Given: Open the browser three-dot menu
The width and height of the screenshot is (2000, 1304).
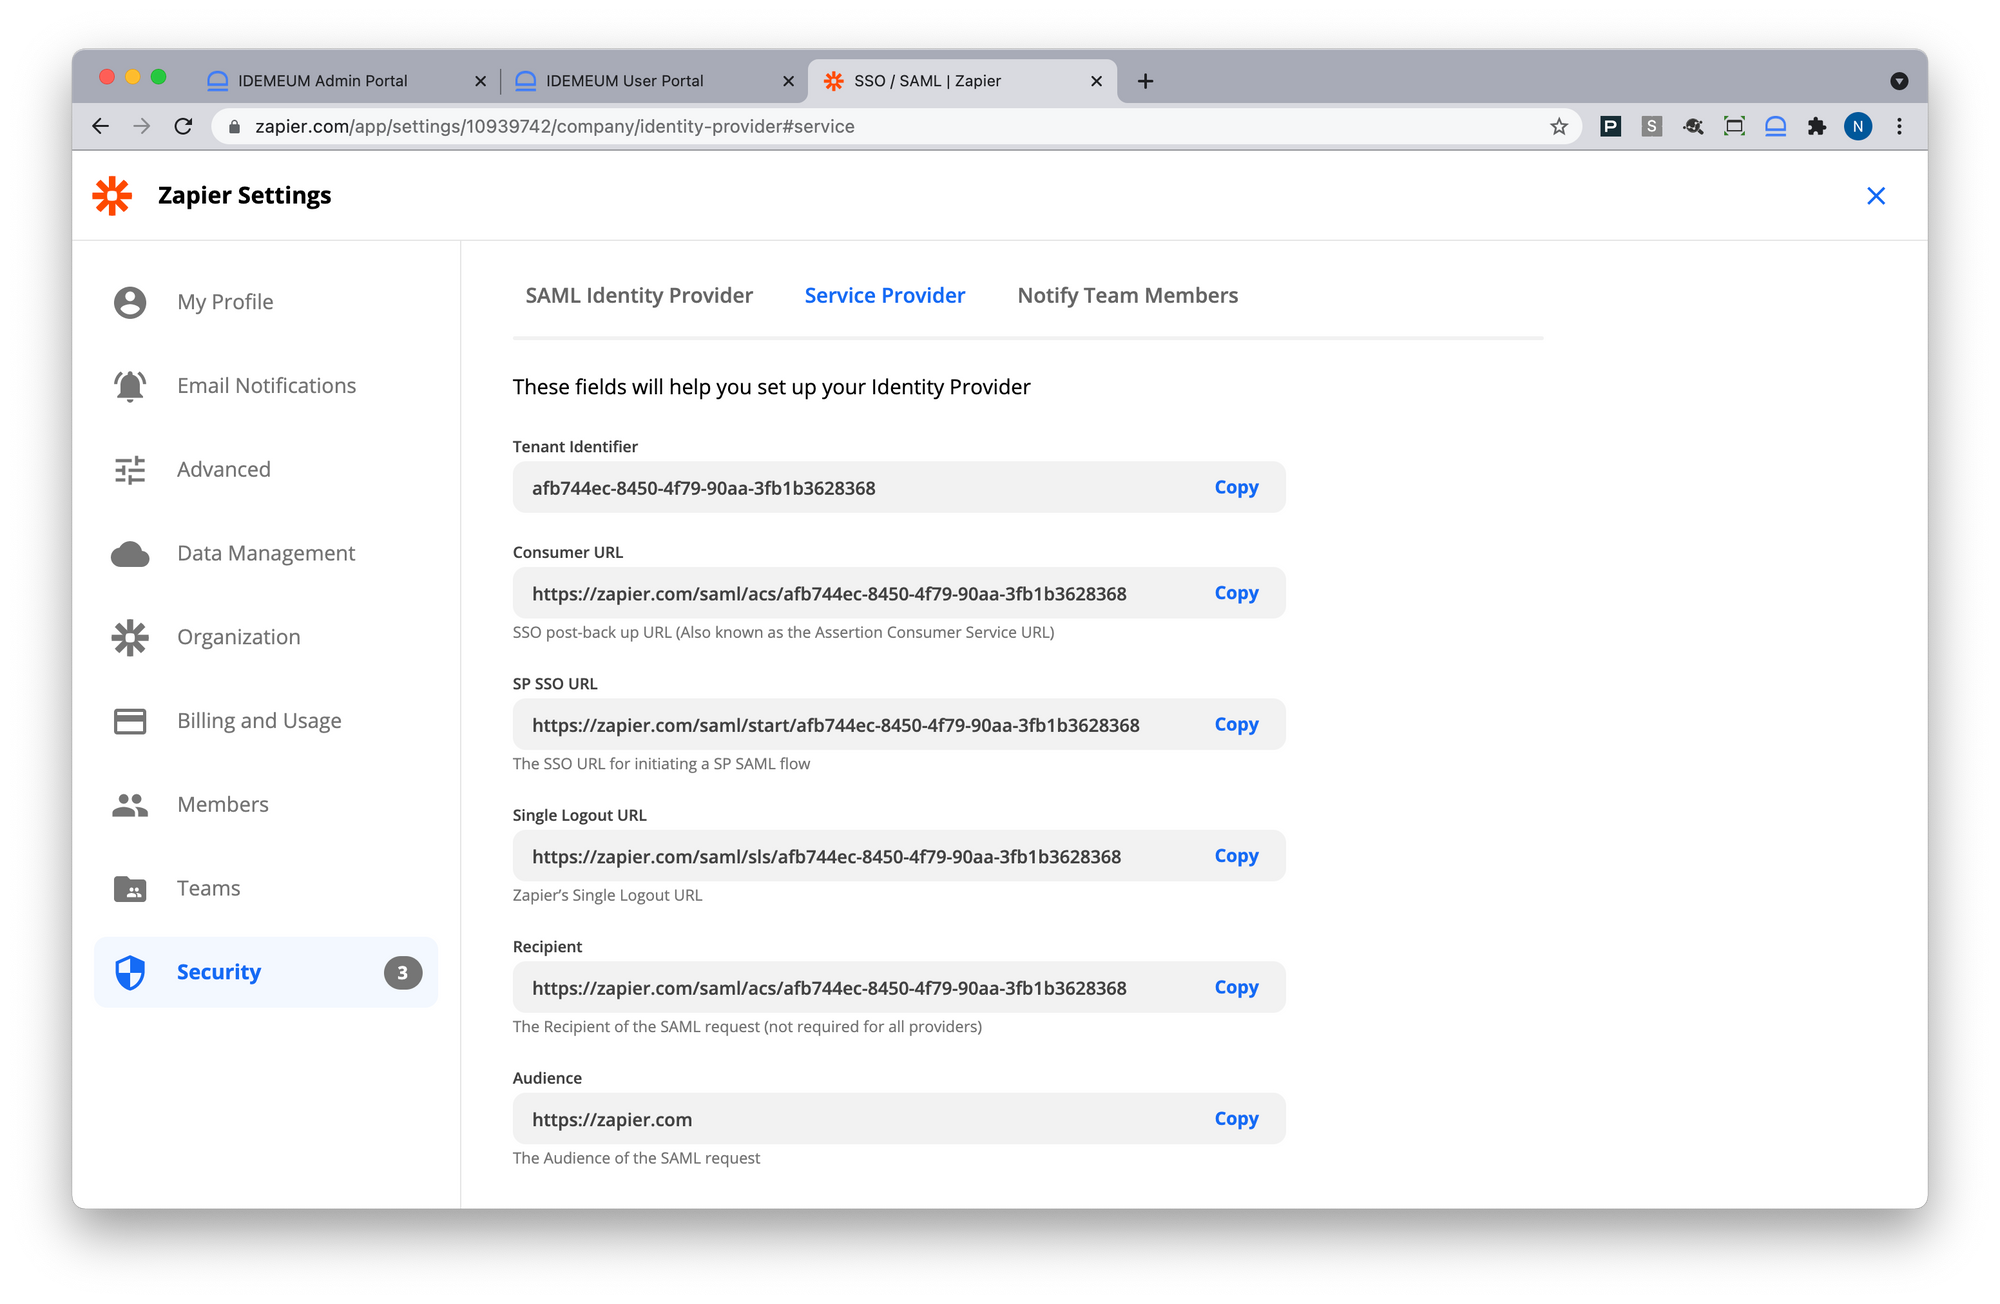Looking at the screenshot, I should 1899,126.
